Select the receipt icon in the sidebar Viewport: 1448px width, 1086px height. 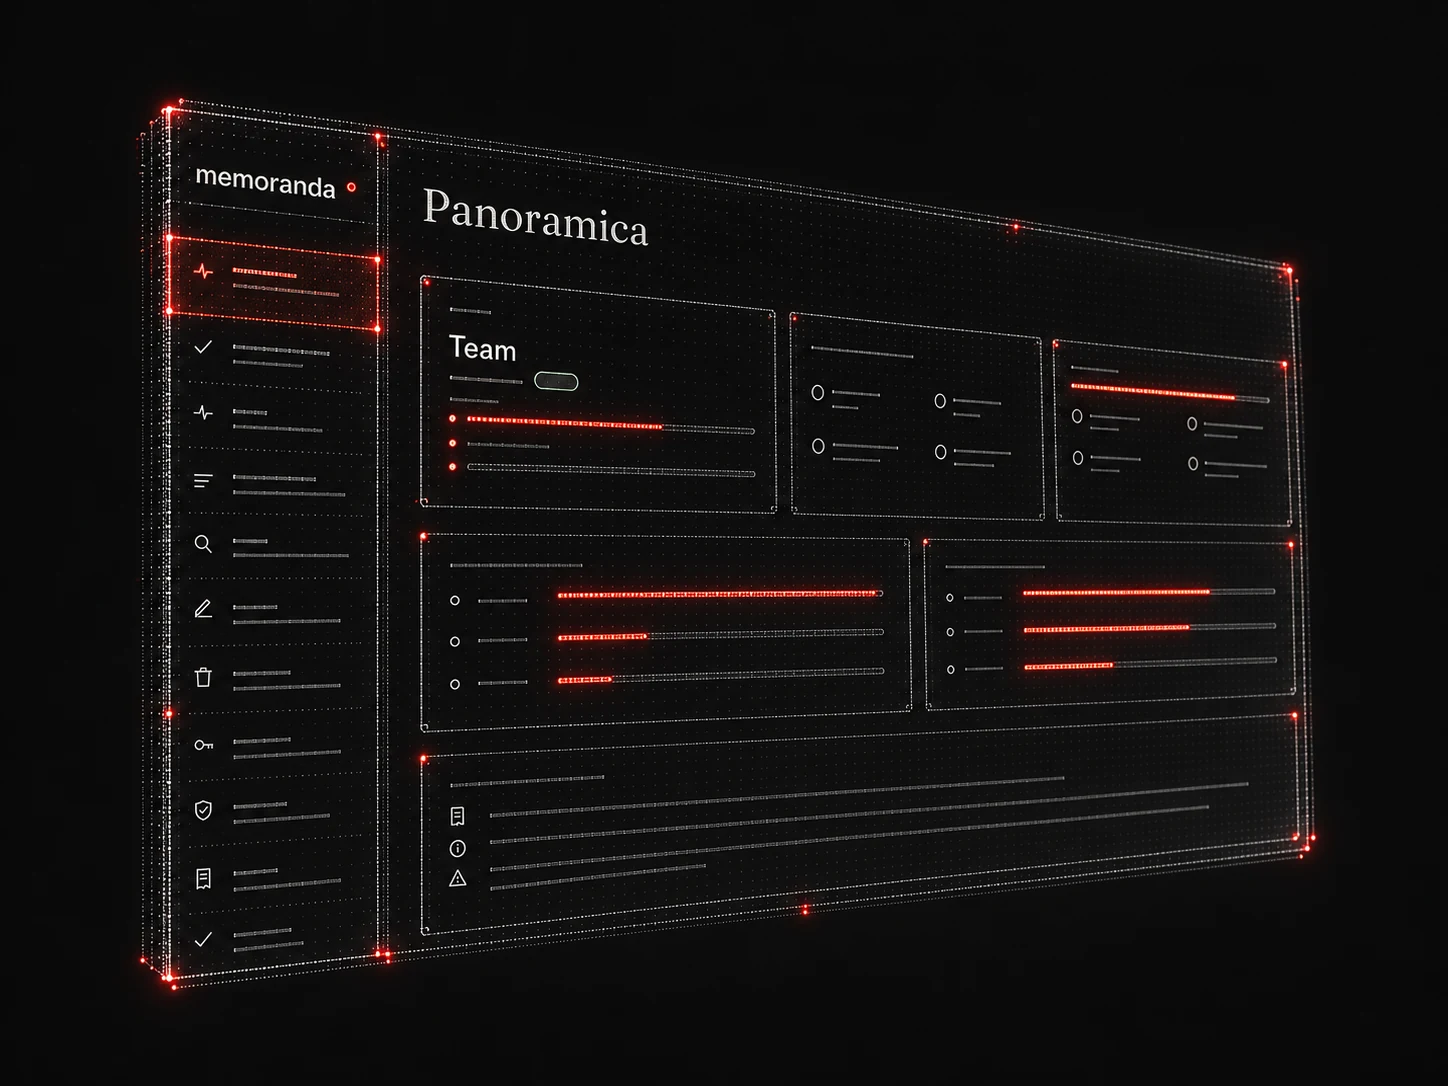203,878
